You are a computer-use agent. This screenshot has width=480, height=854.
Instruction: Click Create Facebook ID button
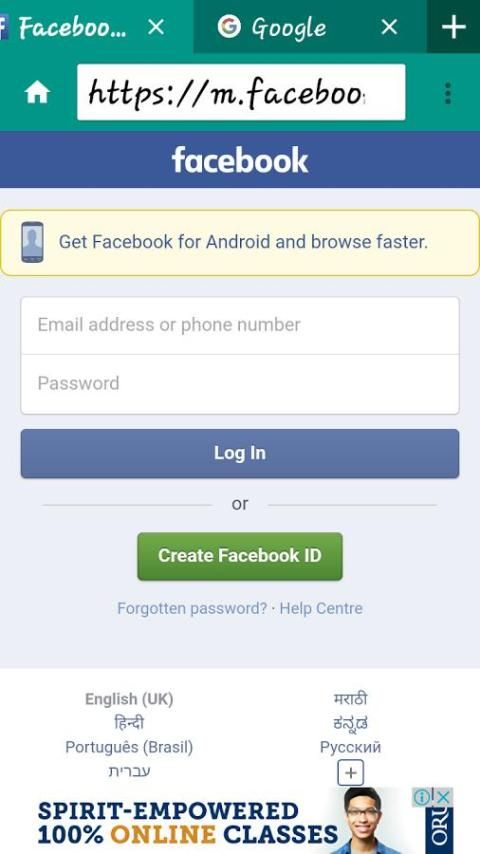click(x=240, y=556)
